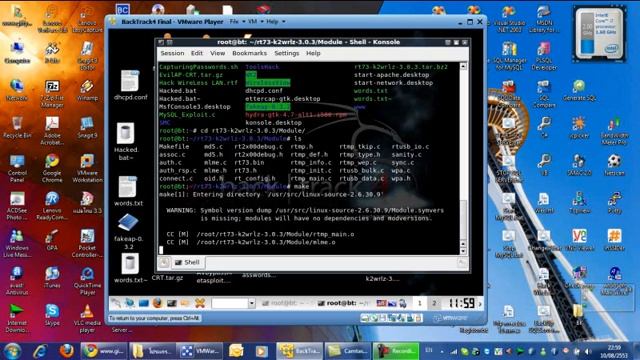
Task: Show hidden system tray icons arrow
Action: click(442, 351)
